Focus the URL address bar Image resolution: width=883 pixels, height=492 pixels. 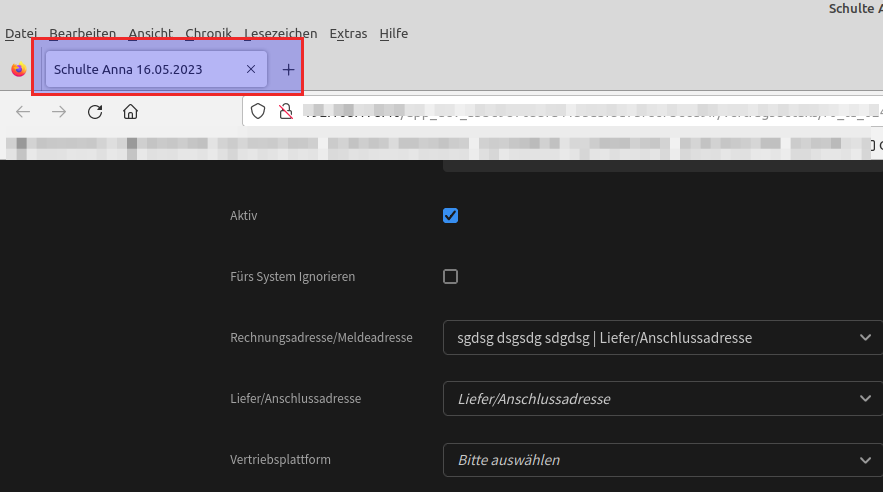coord(580,111)
